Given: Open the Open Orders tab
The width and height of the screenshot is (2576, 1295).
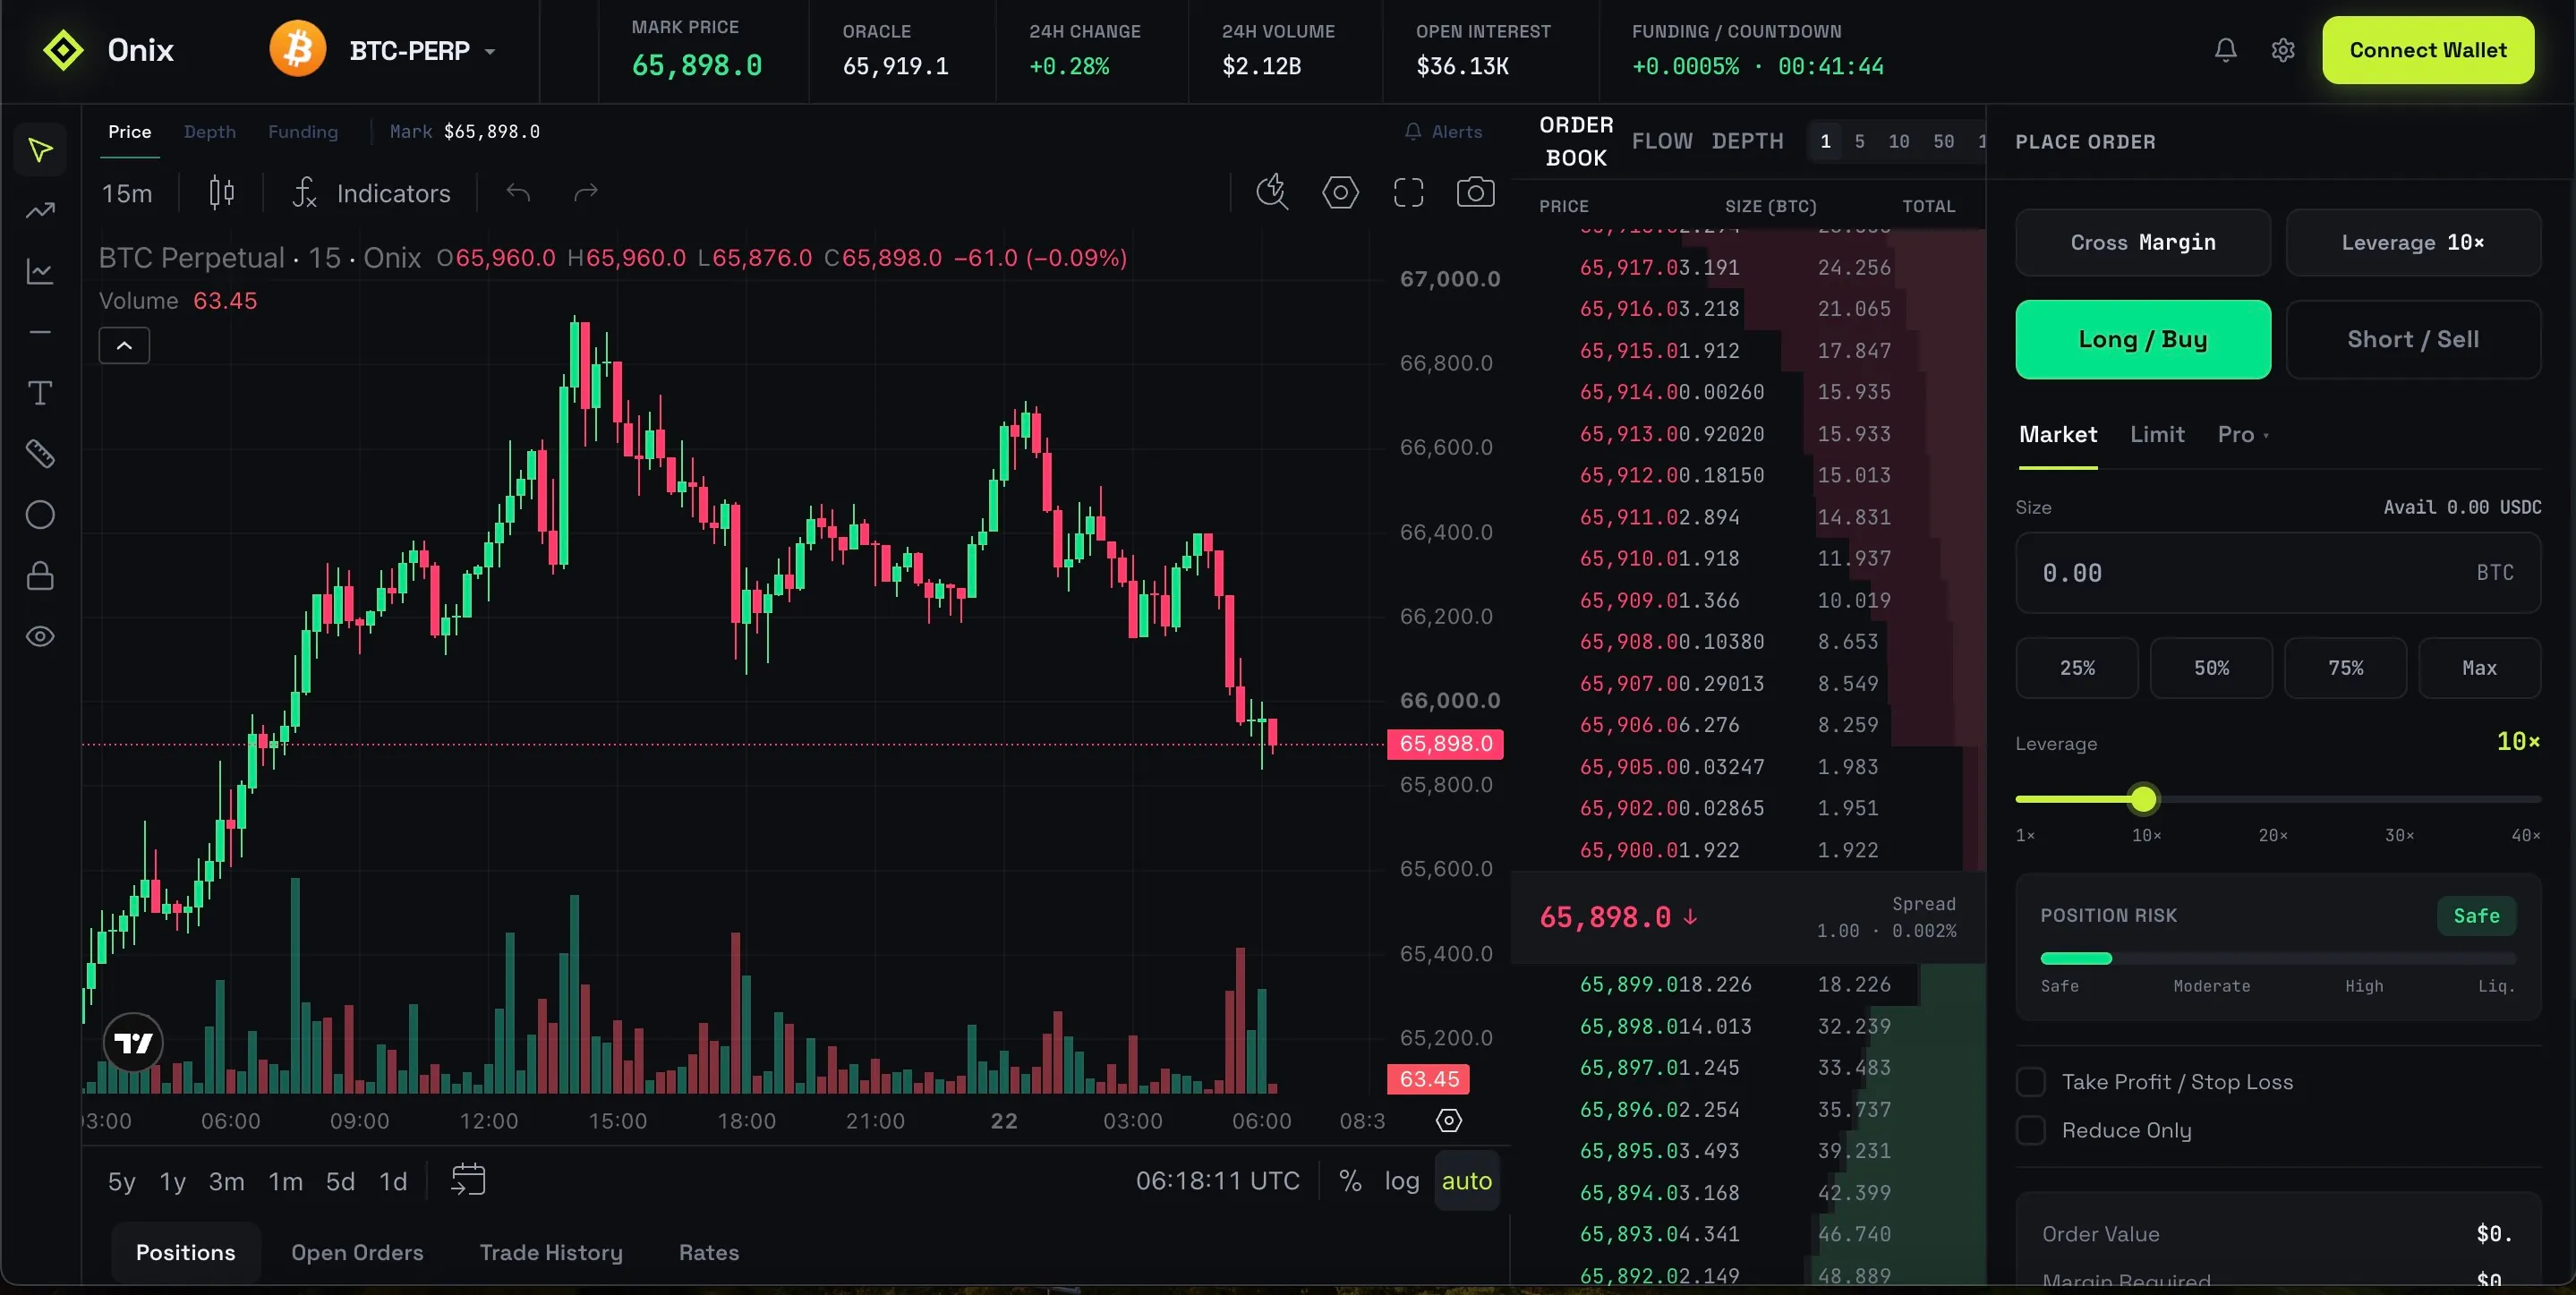Looking at the screenshot, I should click(357, 1253).
